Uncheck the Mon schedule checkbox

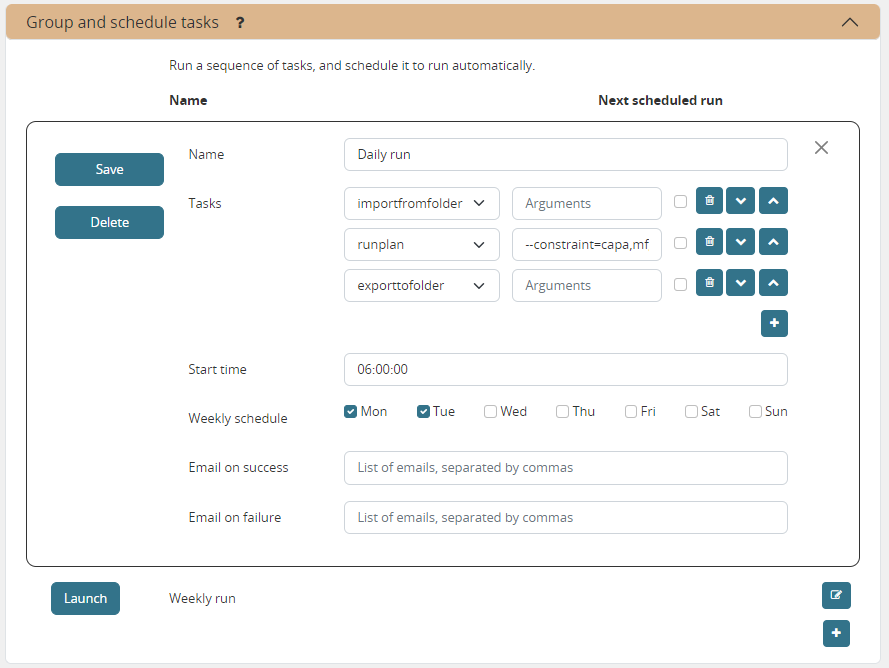351,410
